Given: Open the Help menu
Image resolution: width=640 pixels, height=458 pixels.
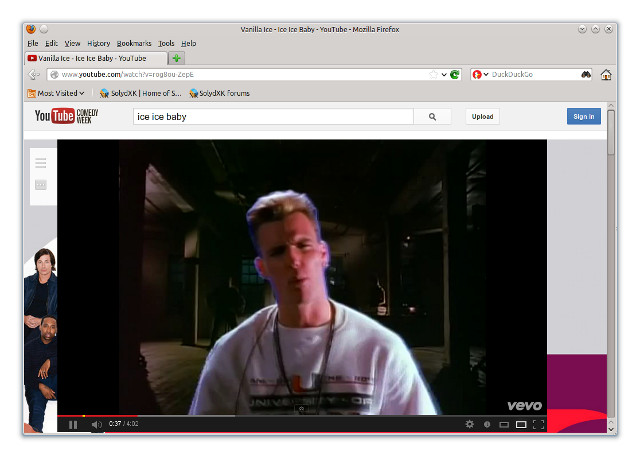Looking at the screenshot, I should 189,43.
